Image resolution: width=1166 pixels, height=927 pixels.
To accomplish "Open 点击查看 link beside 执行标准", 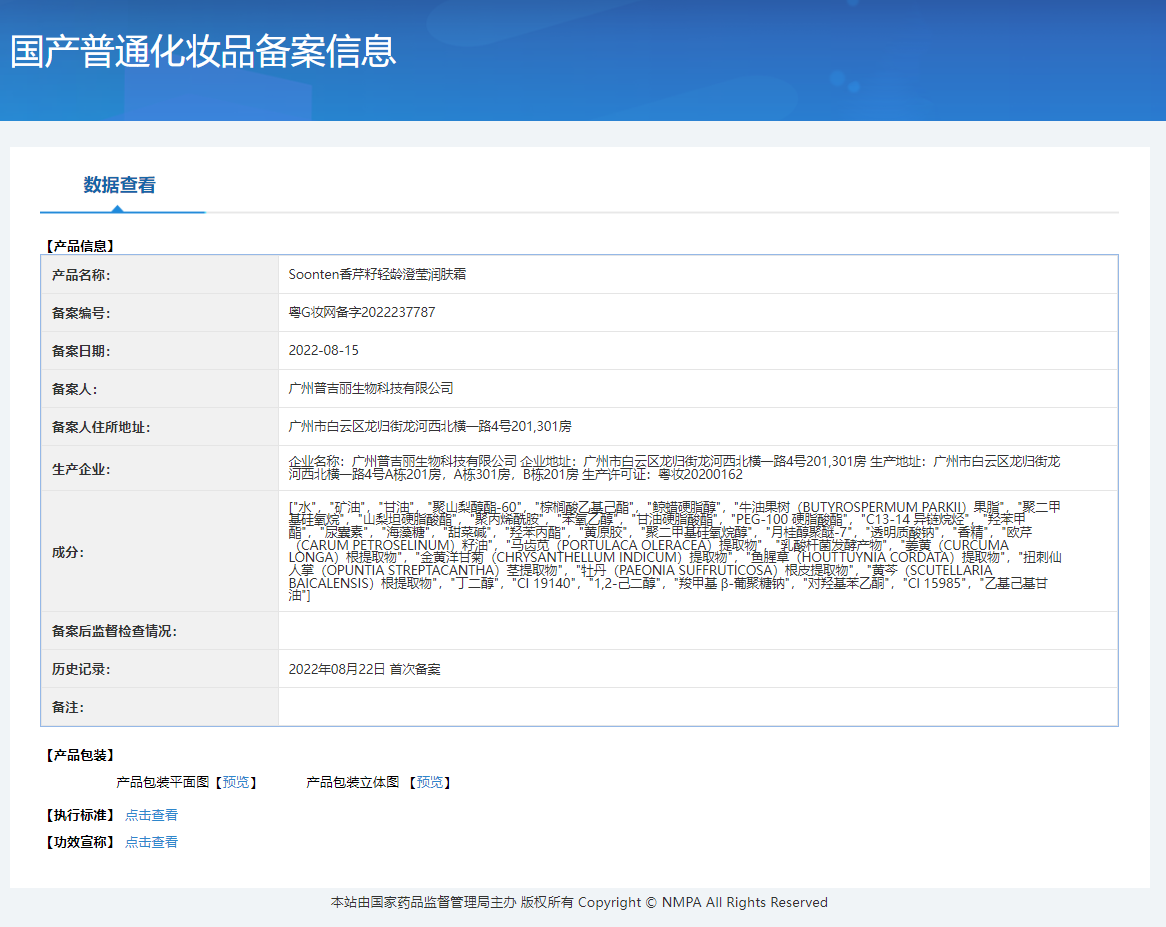I will (151, 815).
